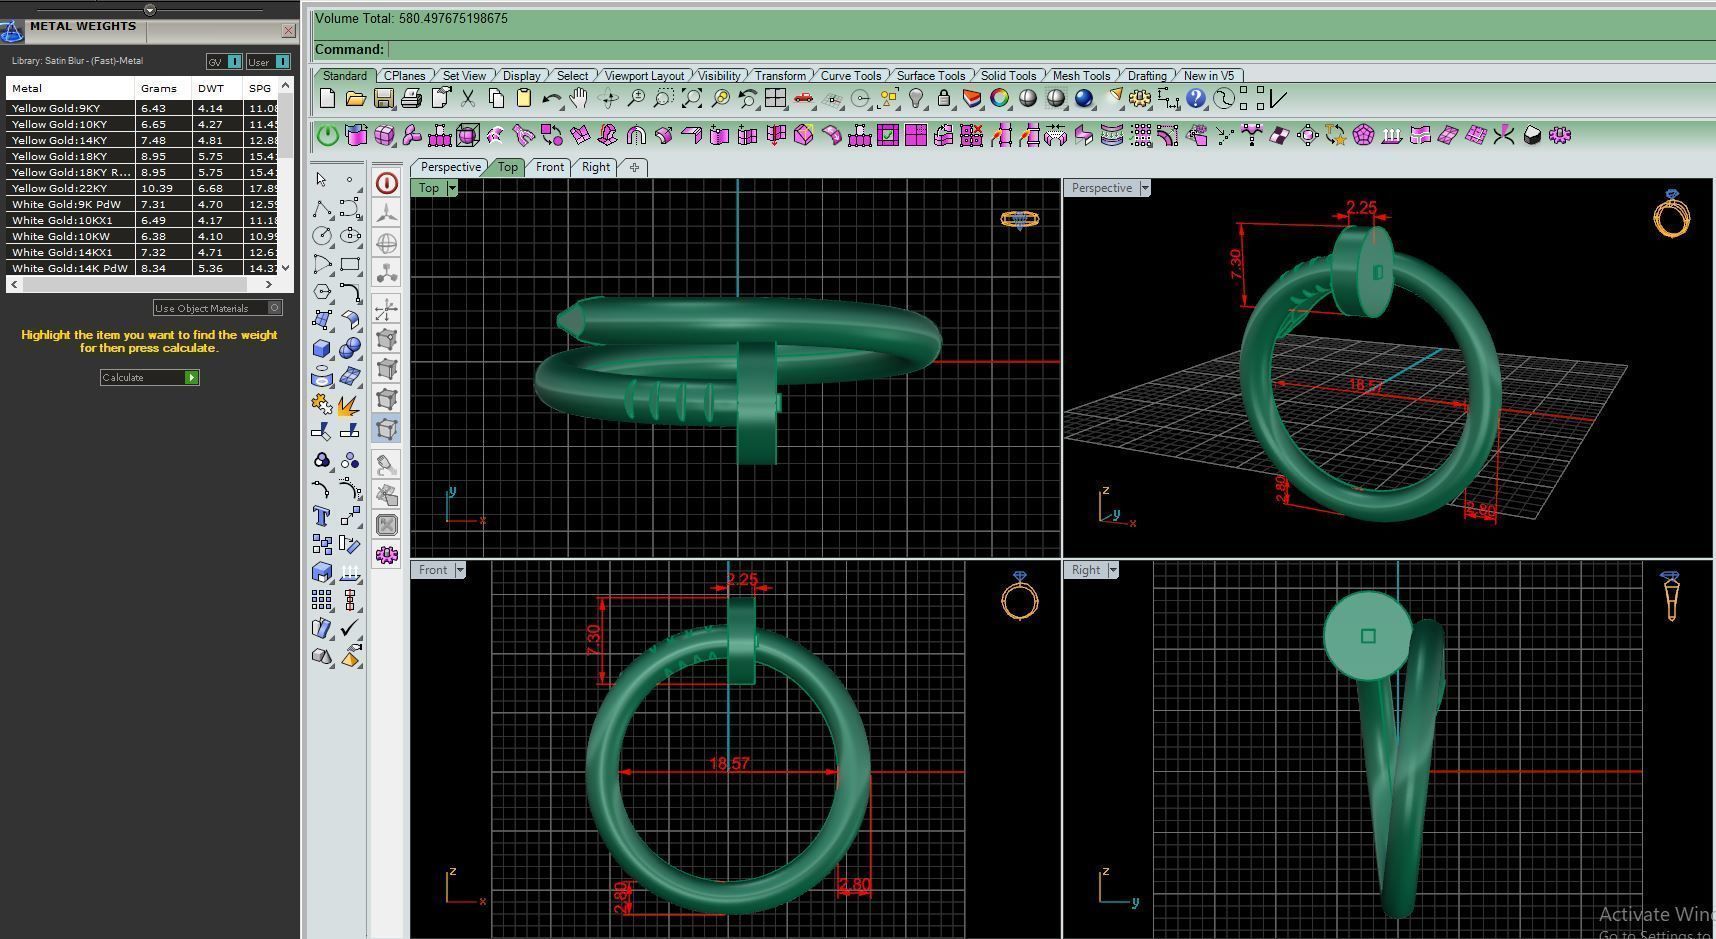The width and height of the screenshot is (1716, 939).
Task: Select the Yellow Gold:22KY row
Action: [x=142, y=188]
